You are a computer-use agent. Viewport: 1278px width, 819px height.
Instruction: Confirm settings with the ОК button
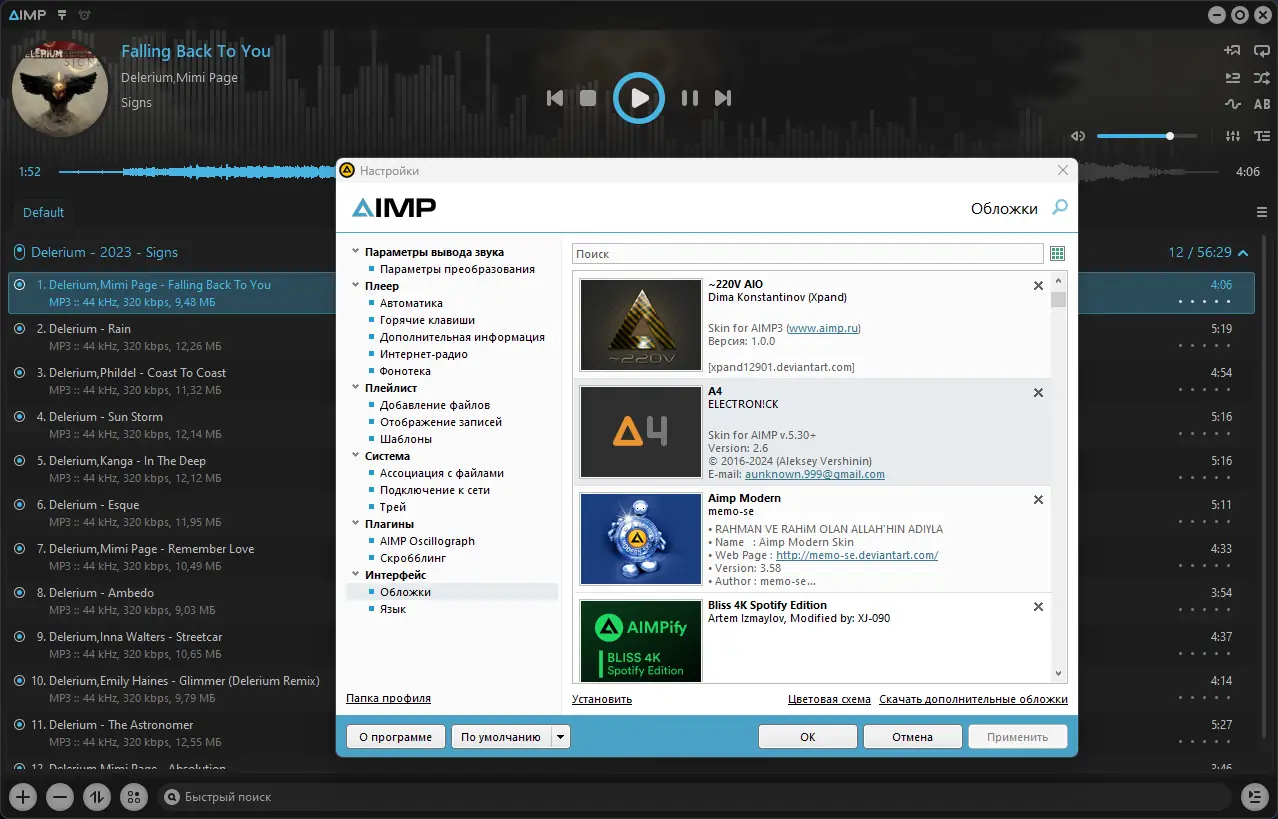pos(807,737)
